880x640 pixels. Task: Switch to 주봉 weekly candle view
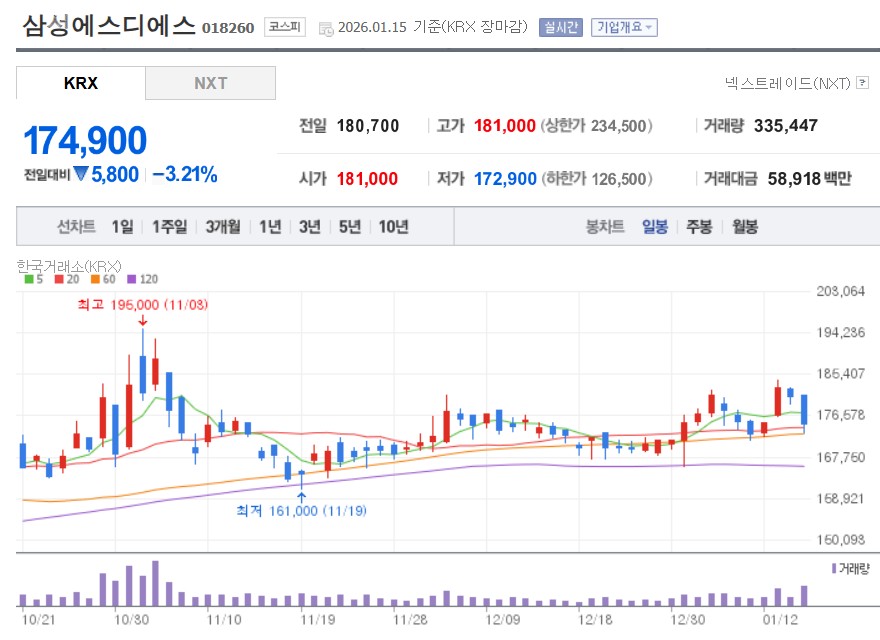(698, 226)
